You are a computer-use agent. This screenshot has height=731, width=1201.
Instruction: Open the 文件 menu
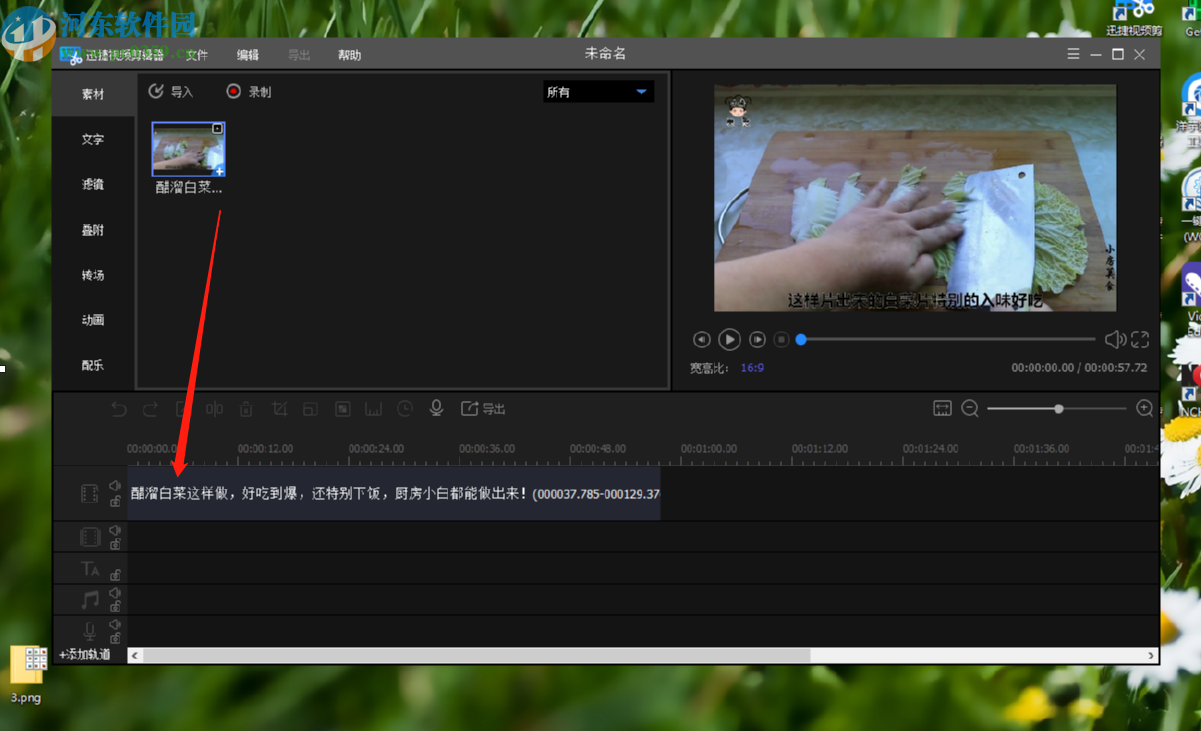click(197, 55)
